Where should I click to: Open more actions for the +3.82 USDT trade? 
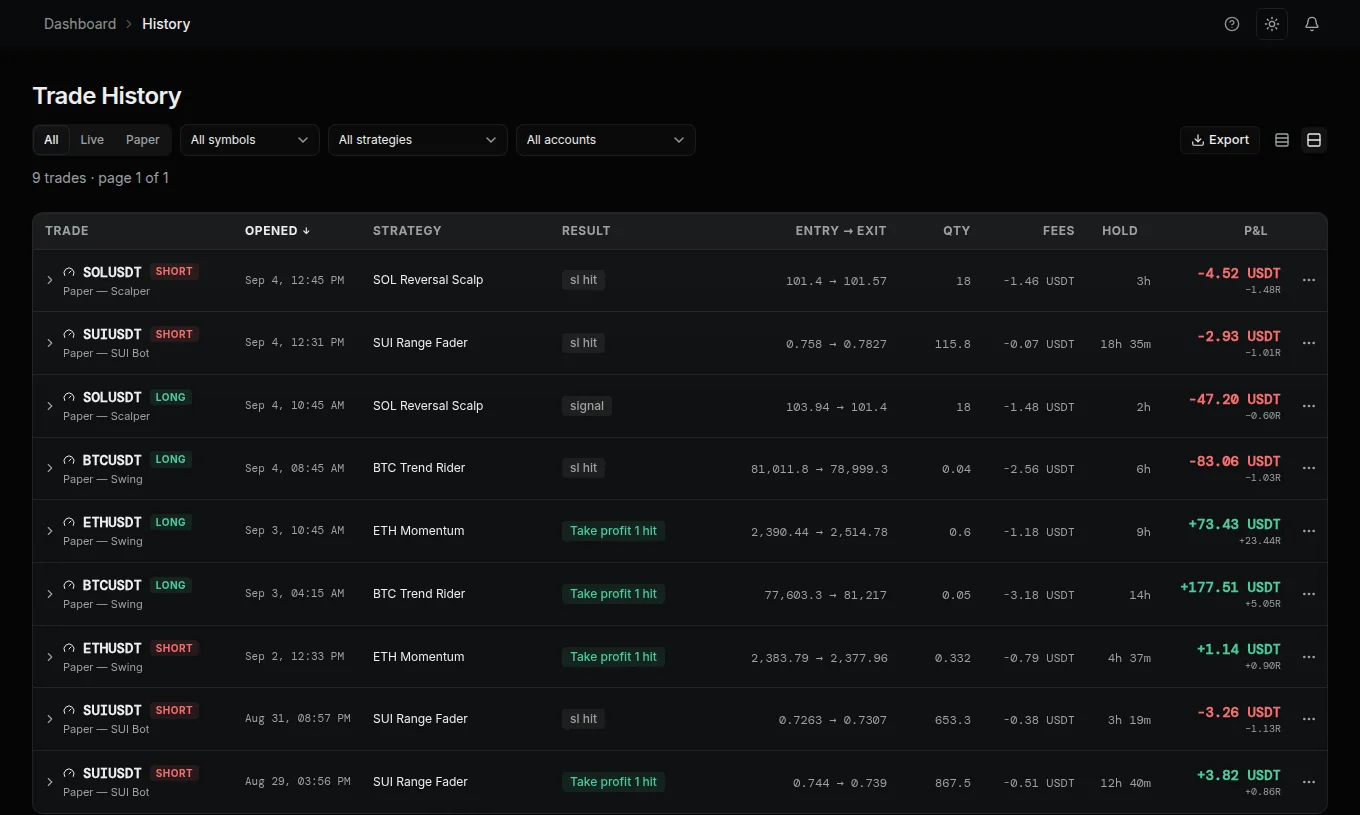click(x=1309, y=782)
